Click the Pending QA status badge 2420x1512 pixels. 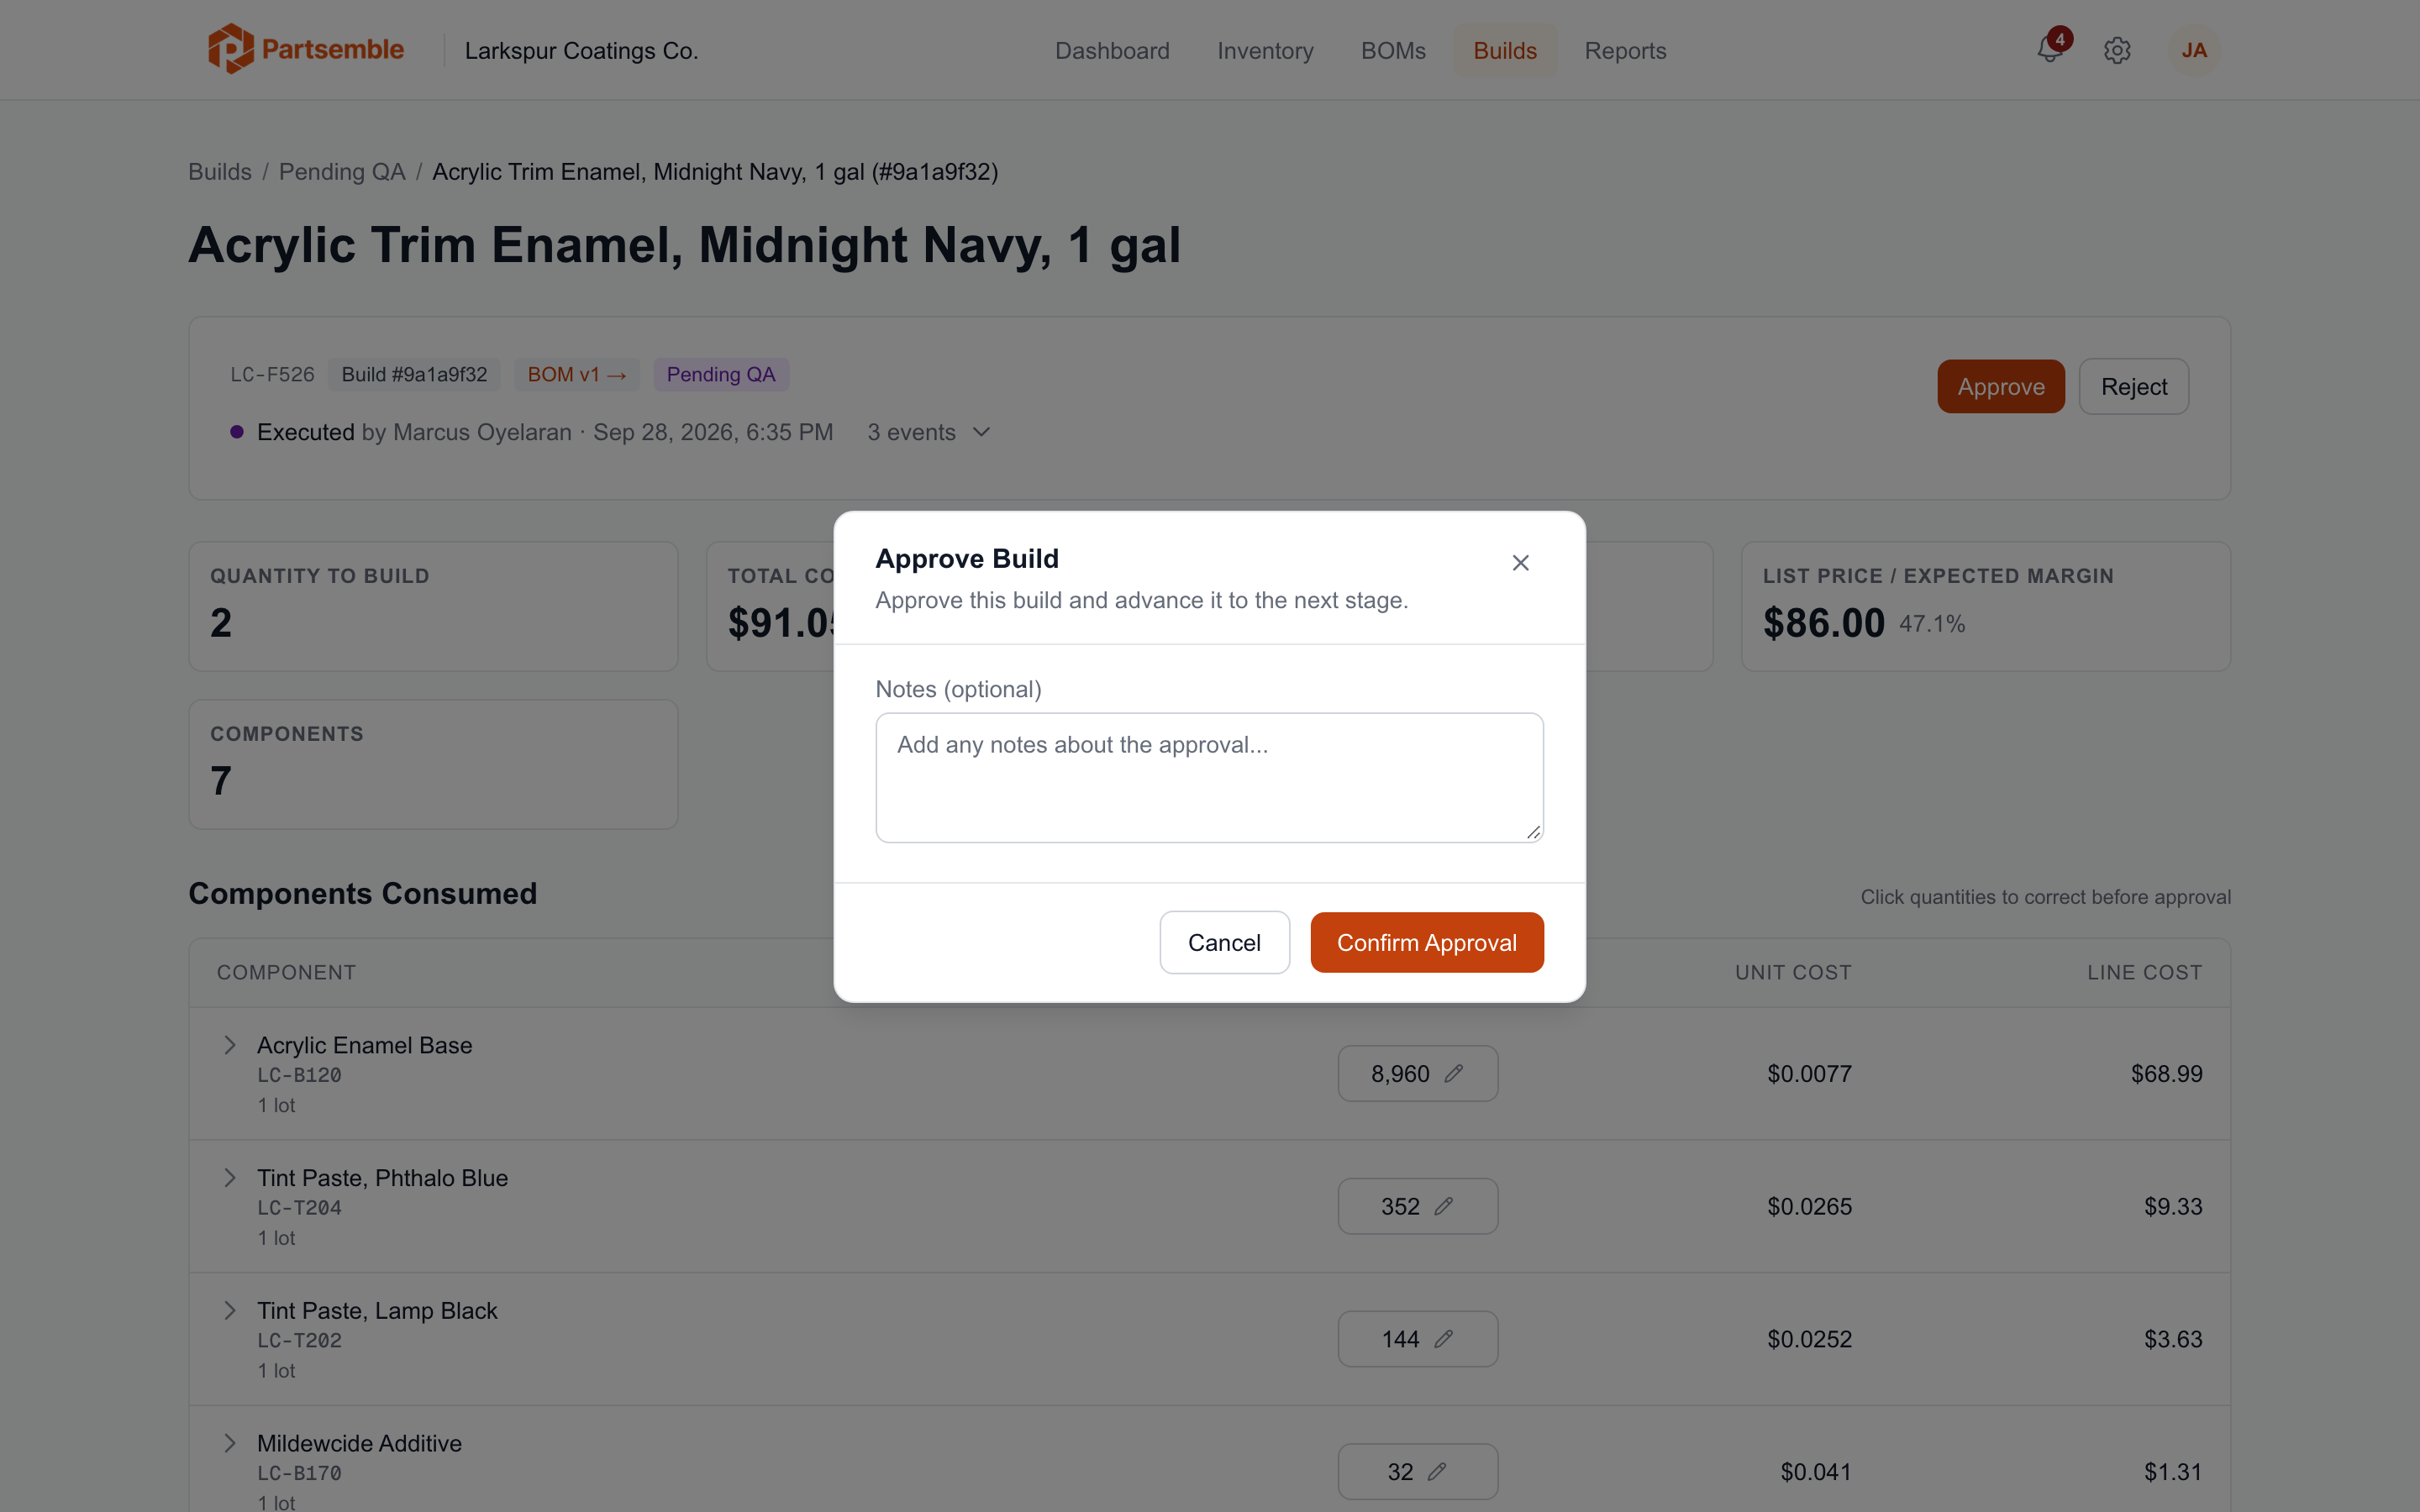[721, 375]
